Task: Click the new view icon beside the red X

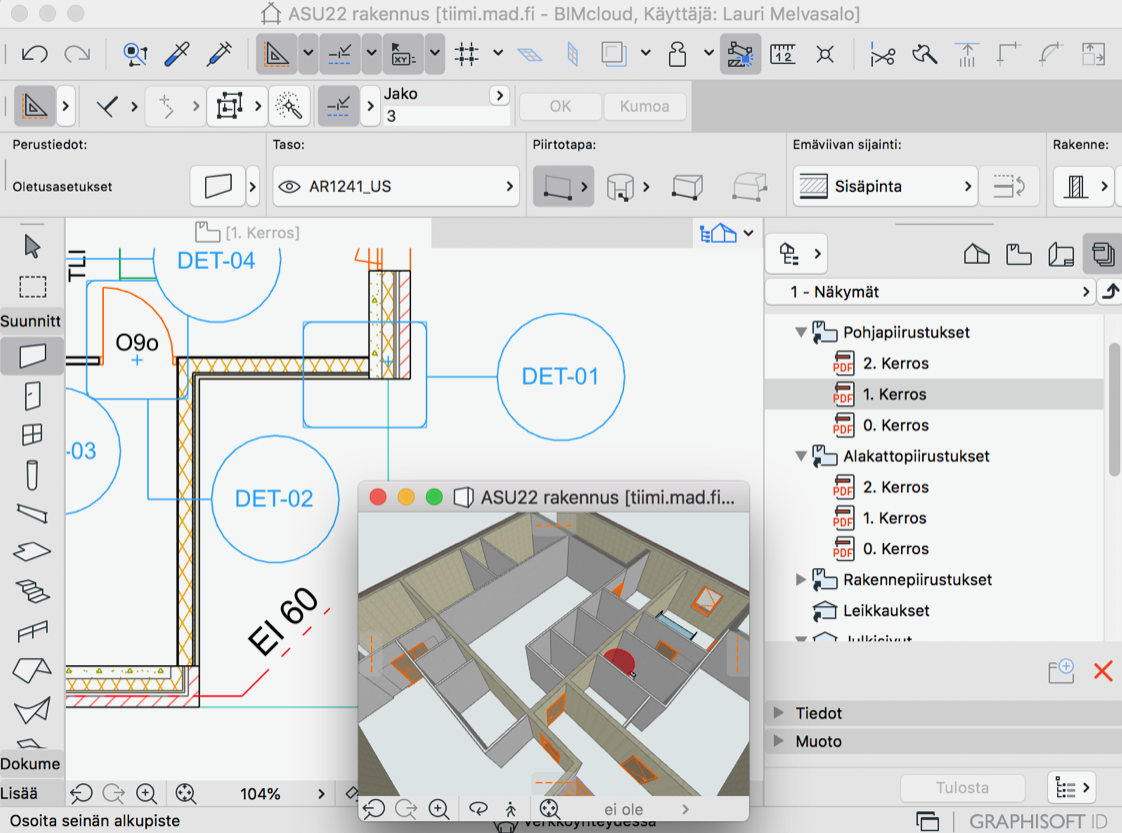Action: pyautogui.click(x=1061, y=671)
